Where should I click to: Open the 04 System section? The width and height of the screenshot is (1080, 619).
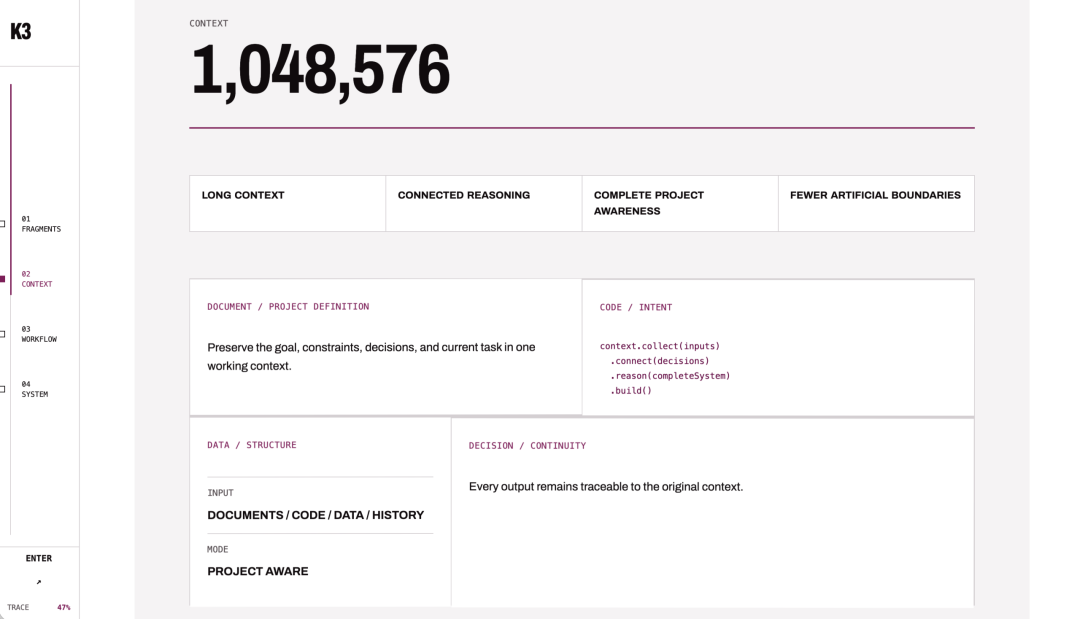coord(34,389)
